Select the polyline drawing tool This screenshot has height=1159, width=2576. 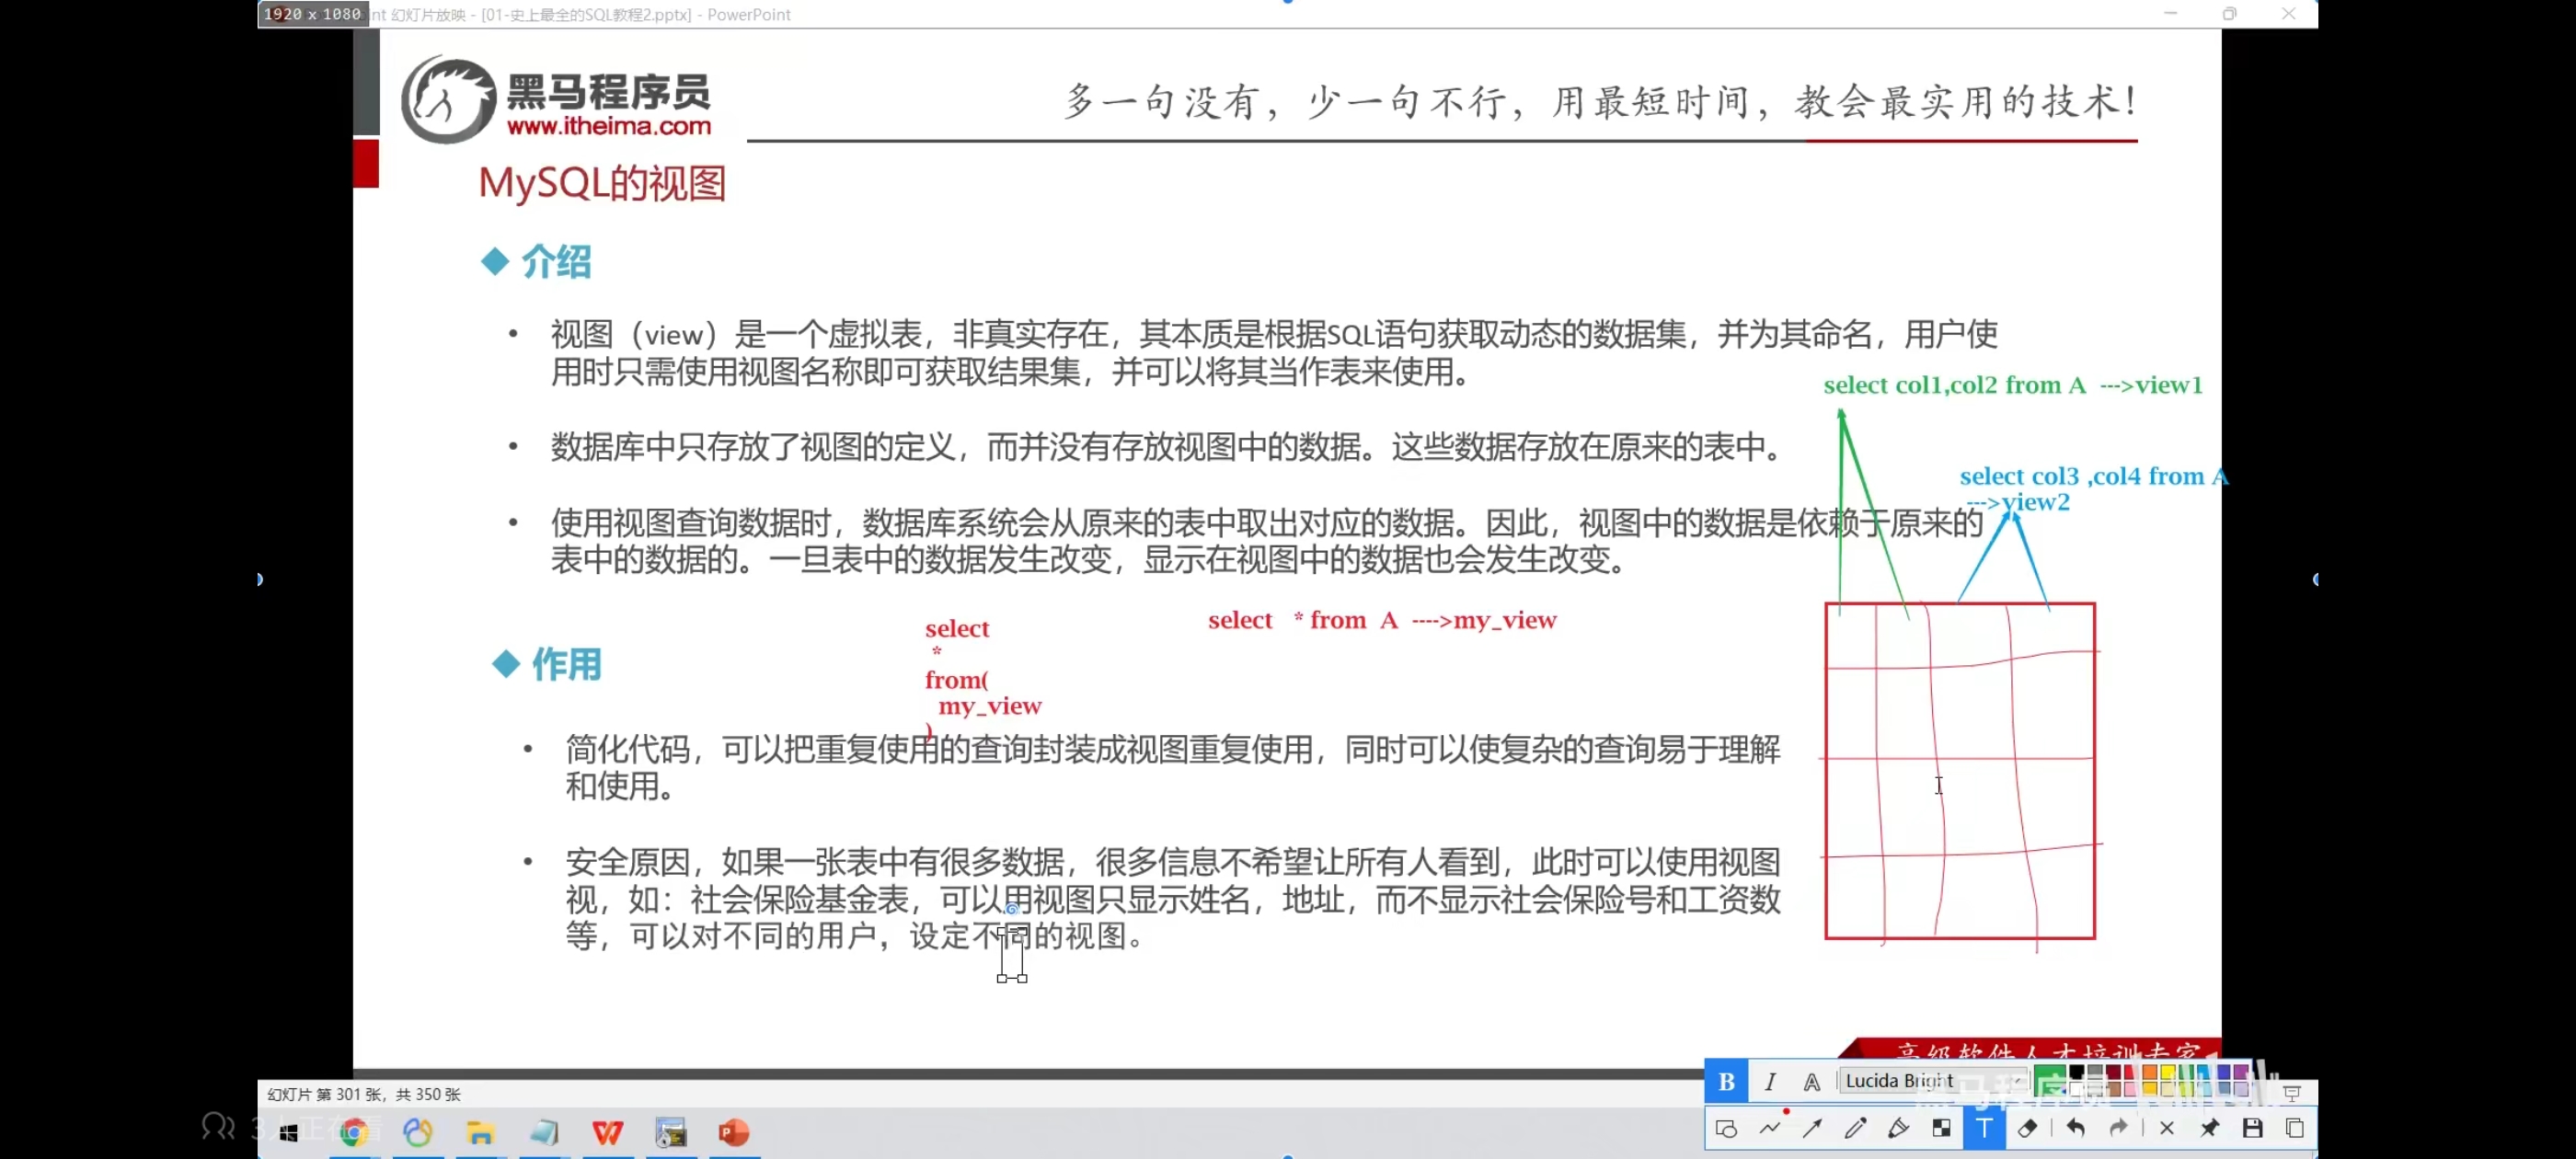click(x=1770, y=1128)
